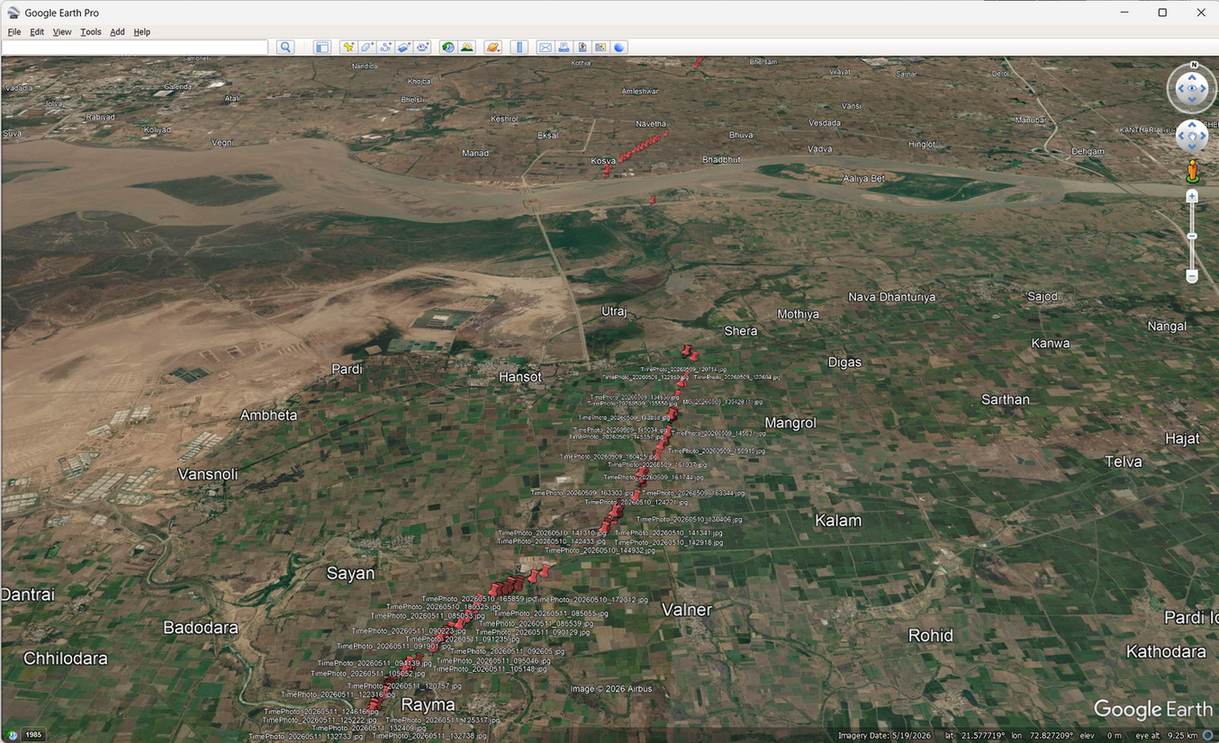Screen dimensions: 1219x743
Task: Click the orange Street View pegman
Action: tap(1192, 171)
